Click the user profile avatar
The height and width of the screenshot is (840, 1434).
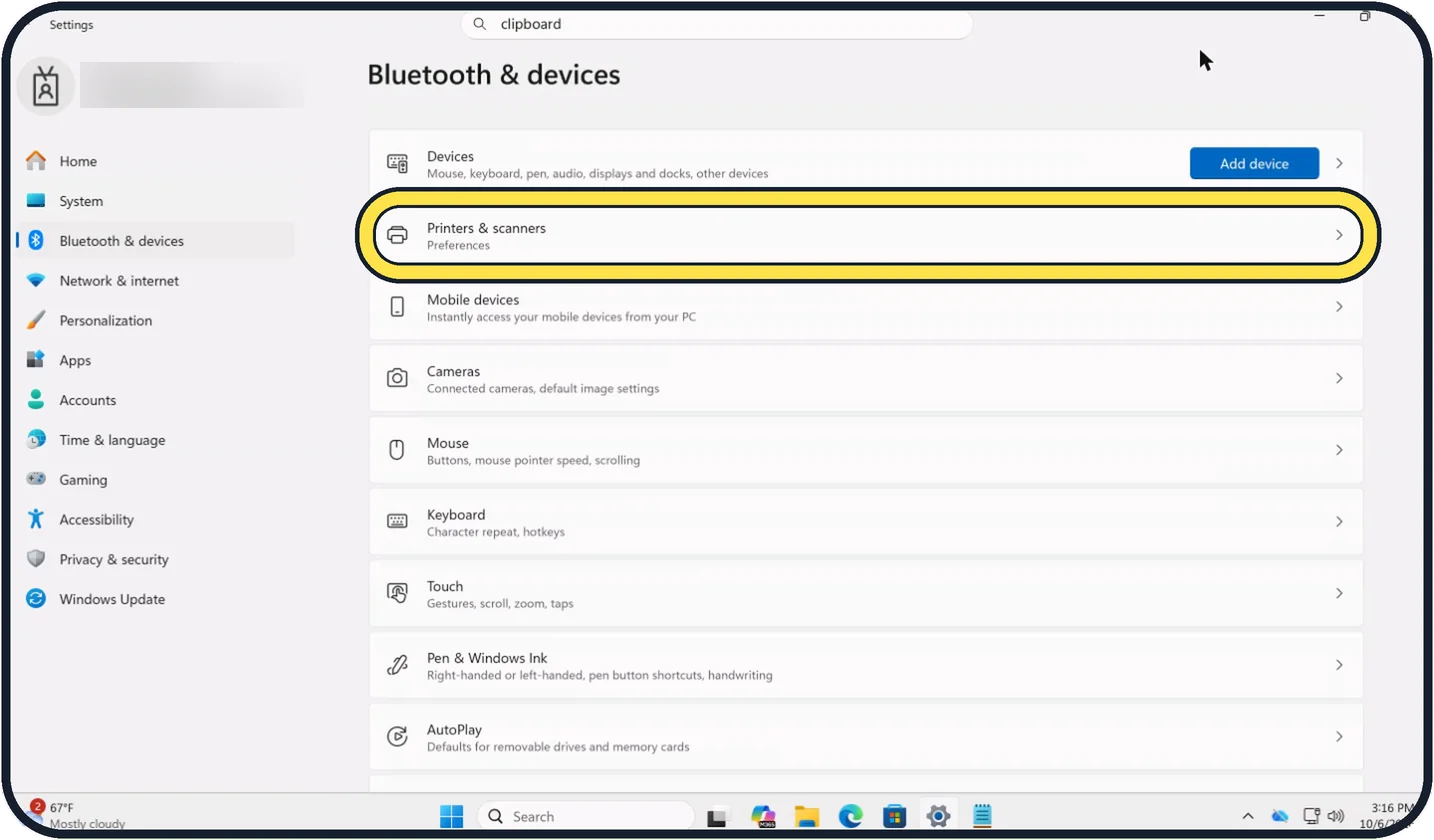[x=45, y=87]
